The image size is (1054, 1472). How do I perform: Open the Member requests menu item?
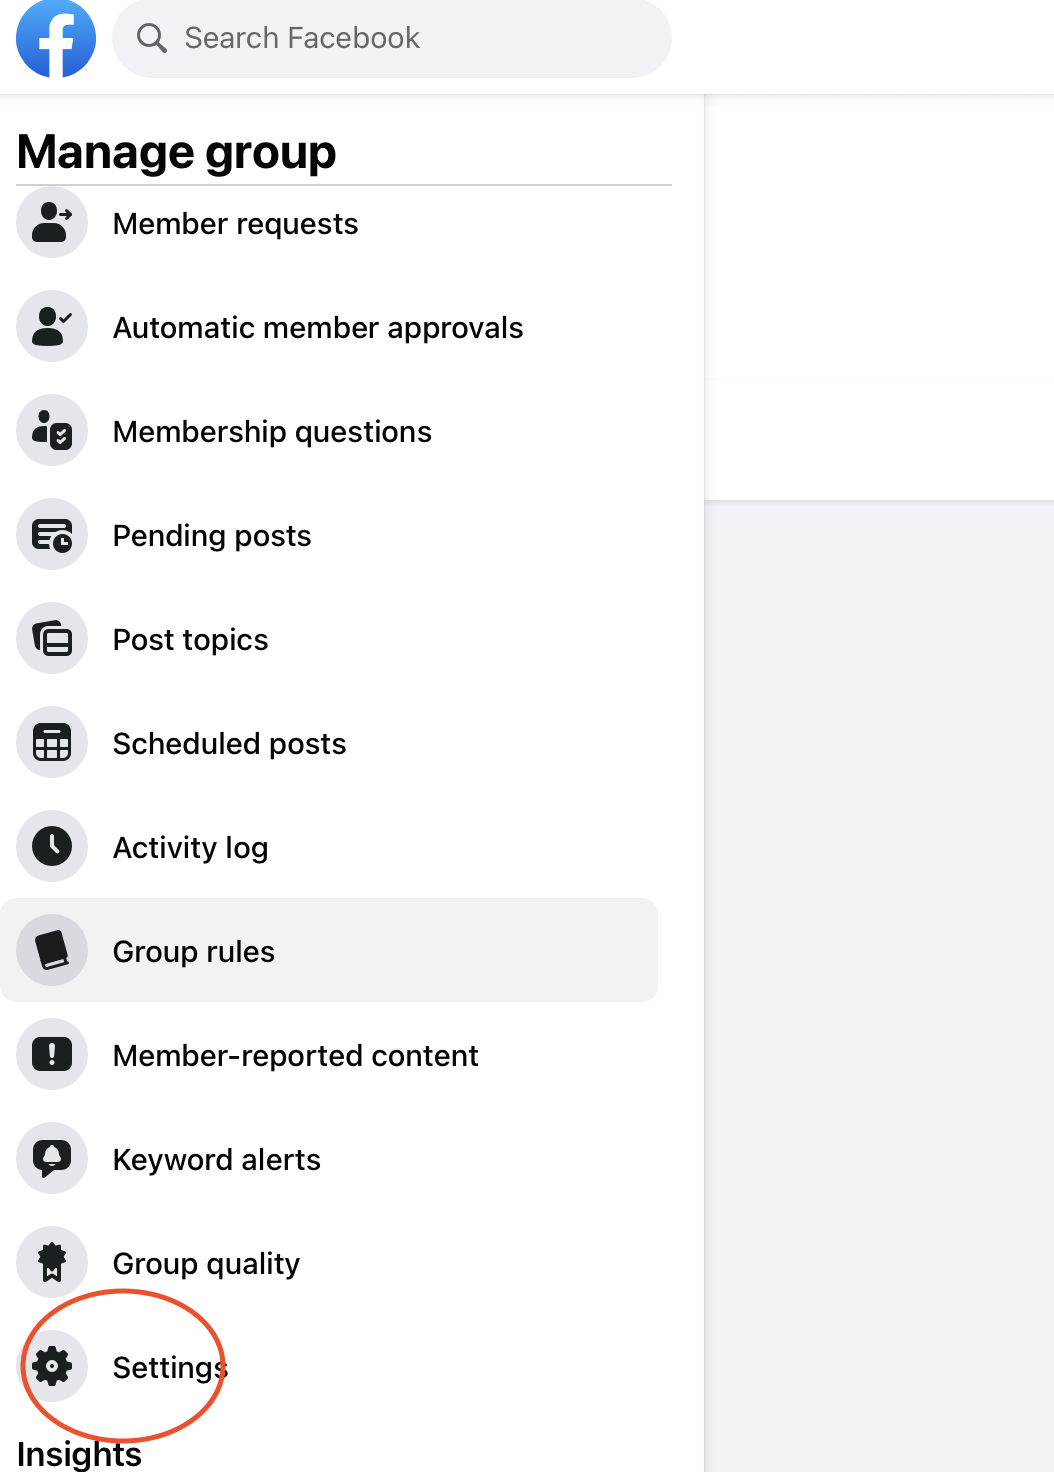[x=329, y=222]
